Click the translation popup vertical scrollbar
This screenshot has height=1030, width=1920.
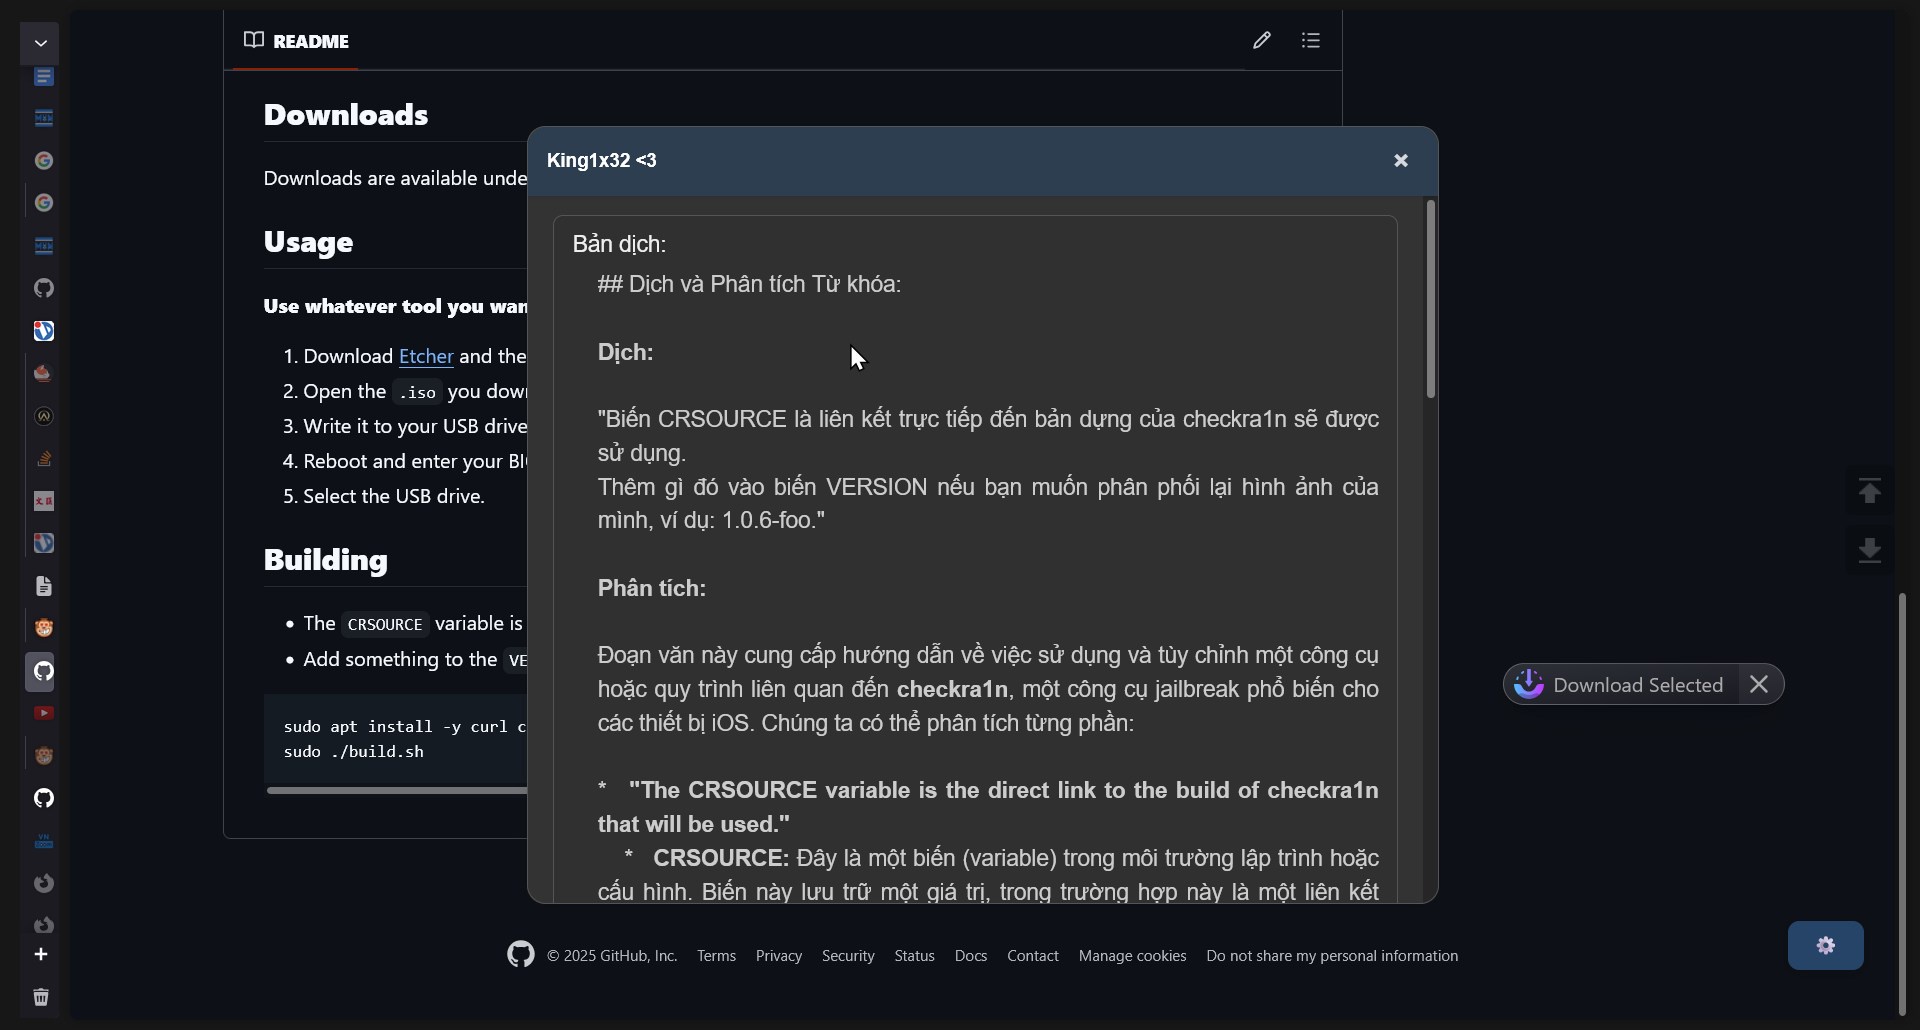[x=1431, y=300]
